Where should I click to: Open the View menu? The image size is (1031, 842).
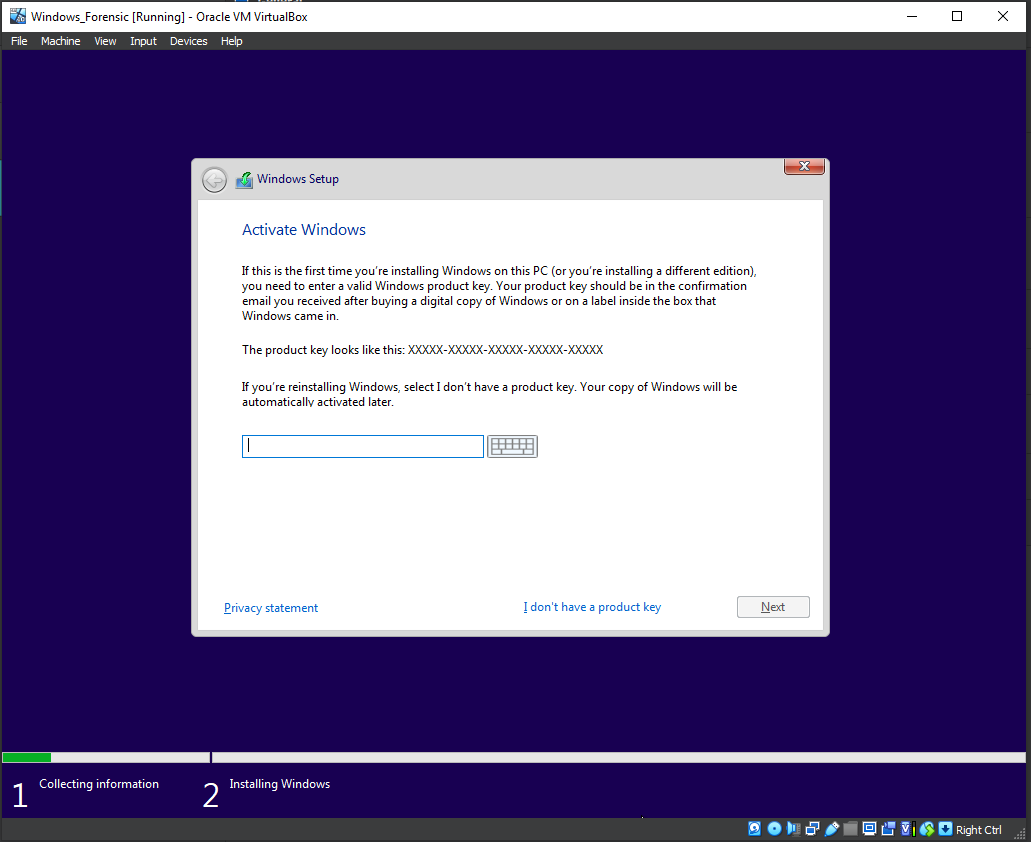(105, 41)
